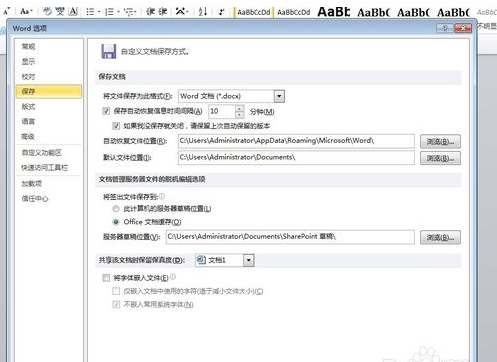Toggle 如果我没保存就关闭 keep last version checkbox
The image size is (497, 362).
pyautogui.click(x=116, y=126)
